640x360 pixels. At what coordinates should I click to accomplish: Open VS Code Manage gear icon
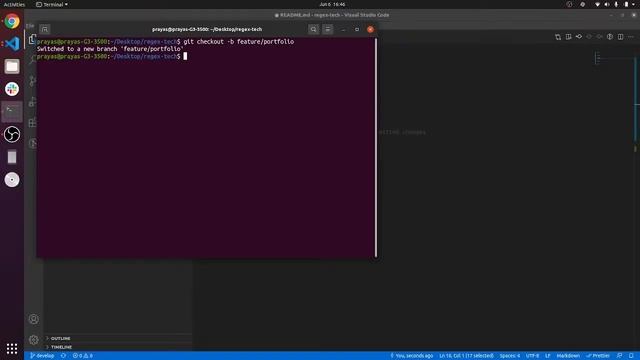tap(34, 340)
